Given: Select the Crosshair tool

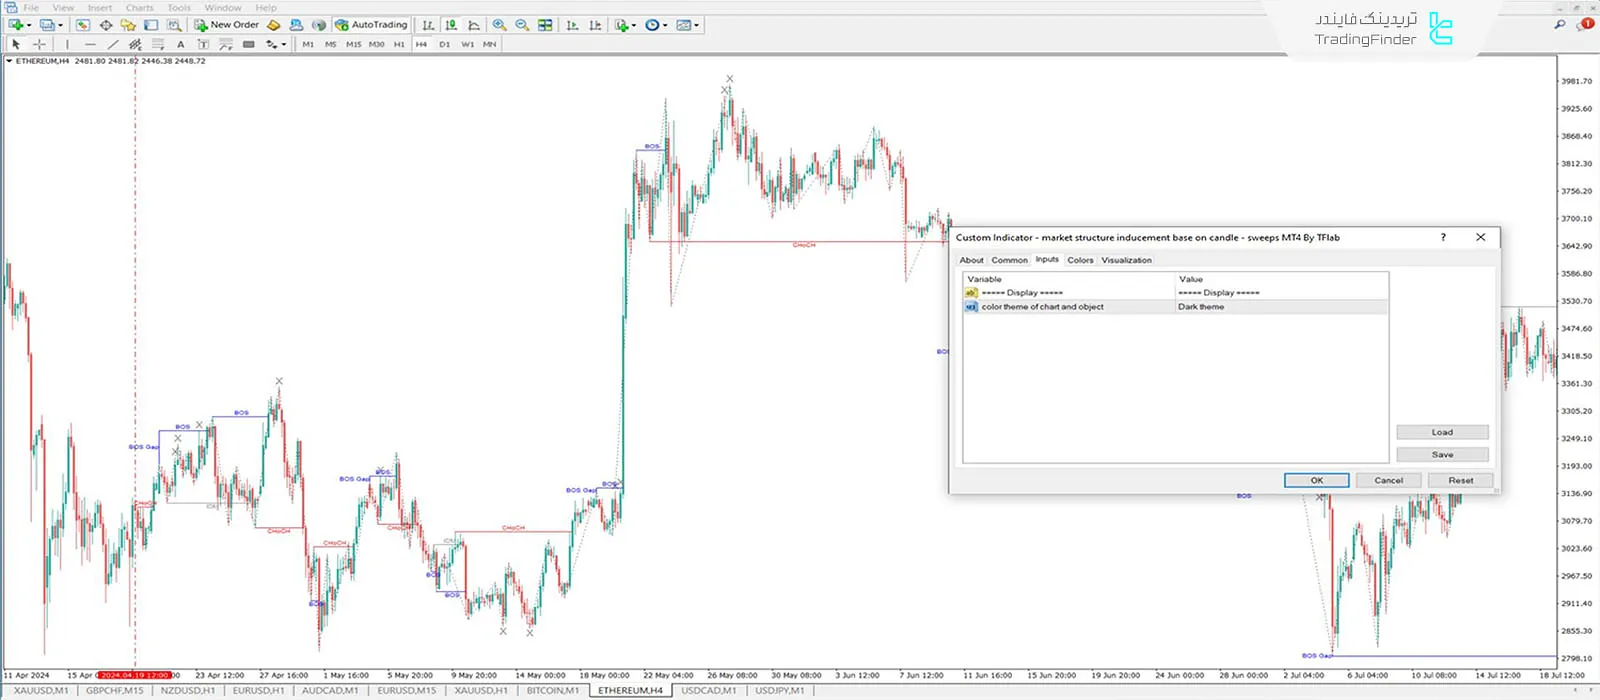Looking at the screenshot, I should click(x=40, y=44).
